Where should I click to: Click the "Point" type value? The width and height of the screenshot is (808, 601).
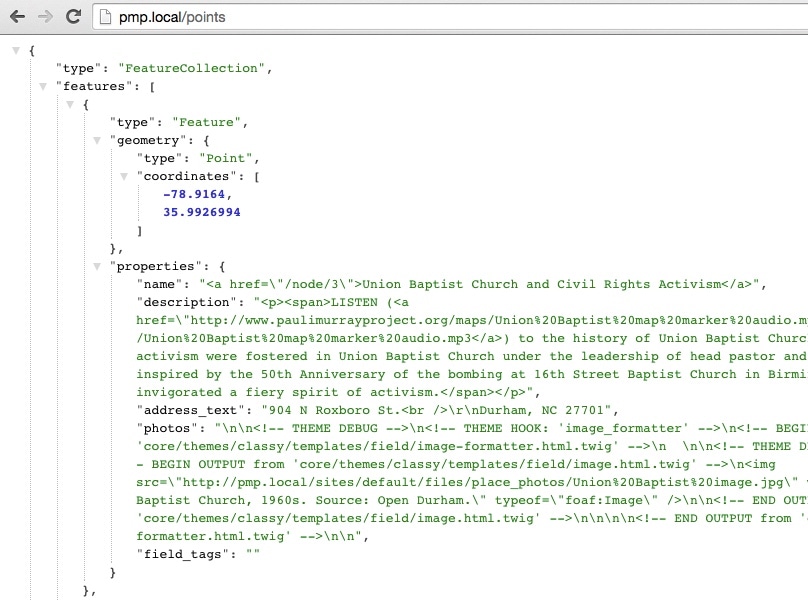coord(226,159)
